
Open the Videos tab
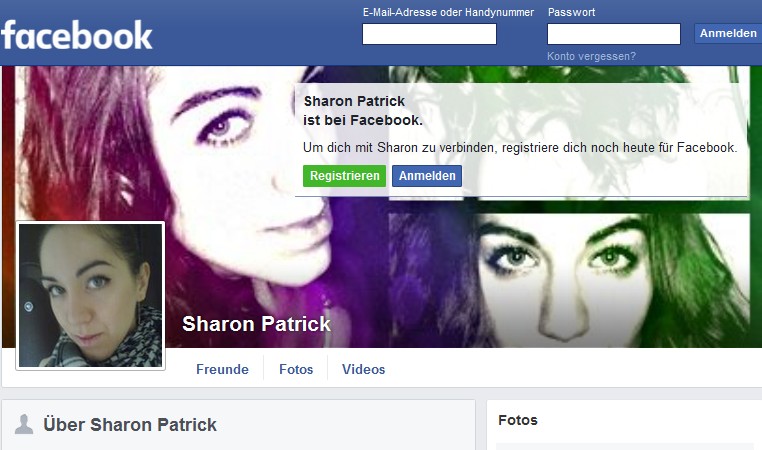tap(364, 369)
